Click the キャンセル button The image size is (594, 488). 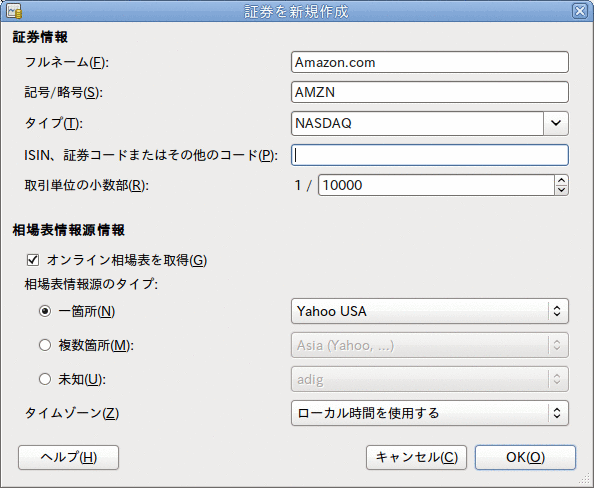click(x=416, y=457)
